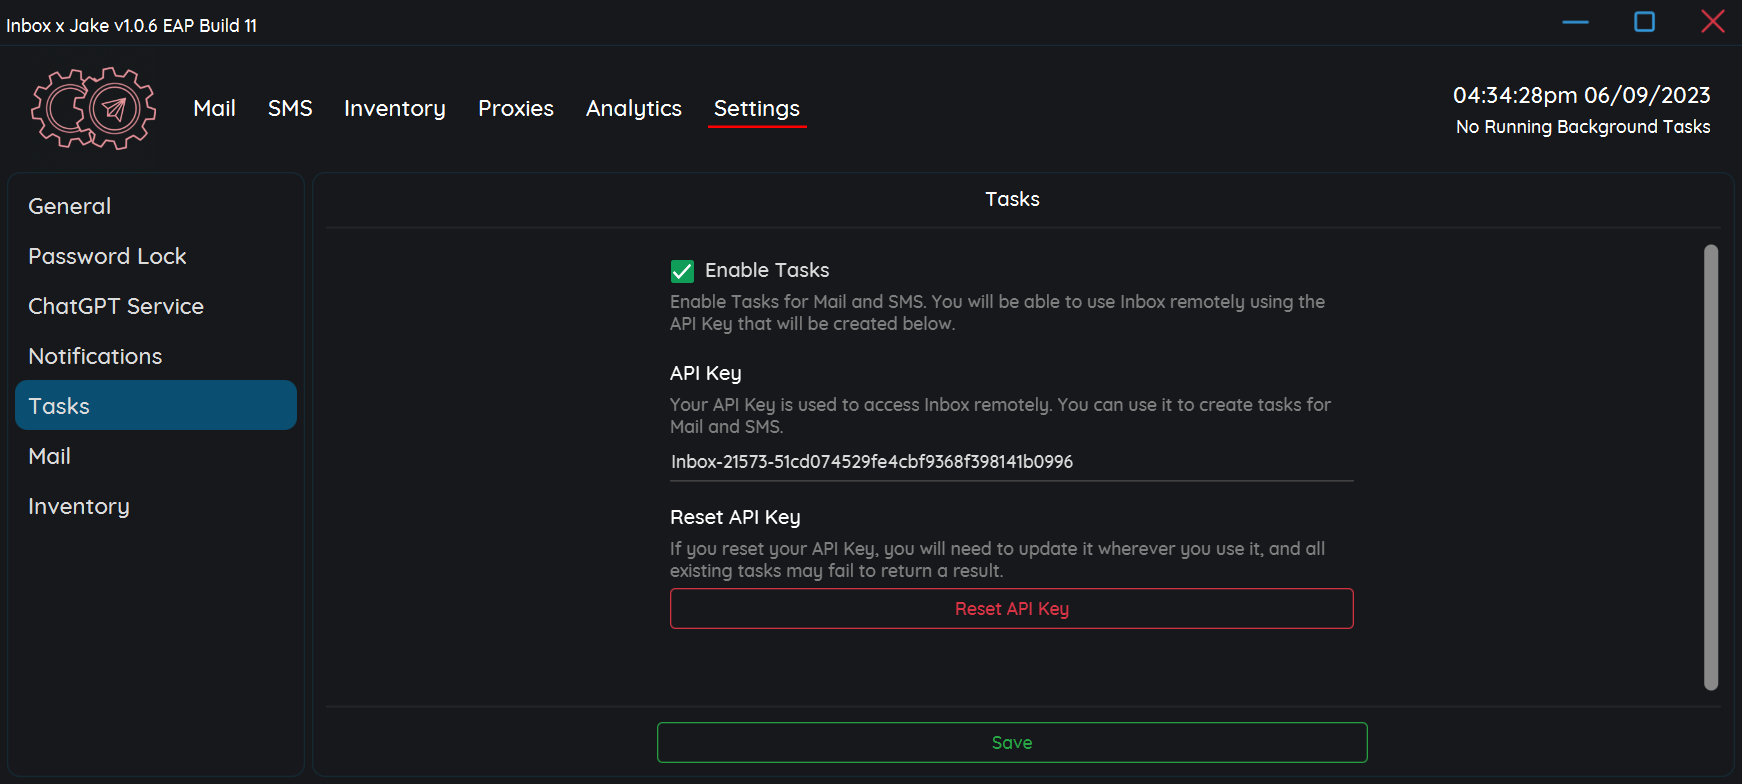Open the Mail top navigation tab
The width and height of the screenshot is (1742, 784).
[x=214, y=108]
